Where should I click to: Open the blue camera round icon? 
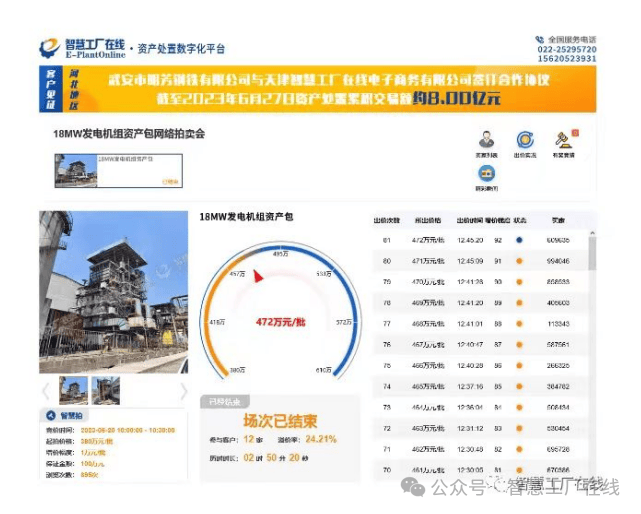tap(486, 173)
